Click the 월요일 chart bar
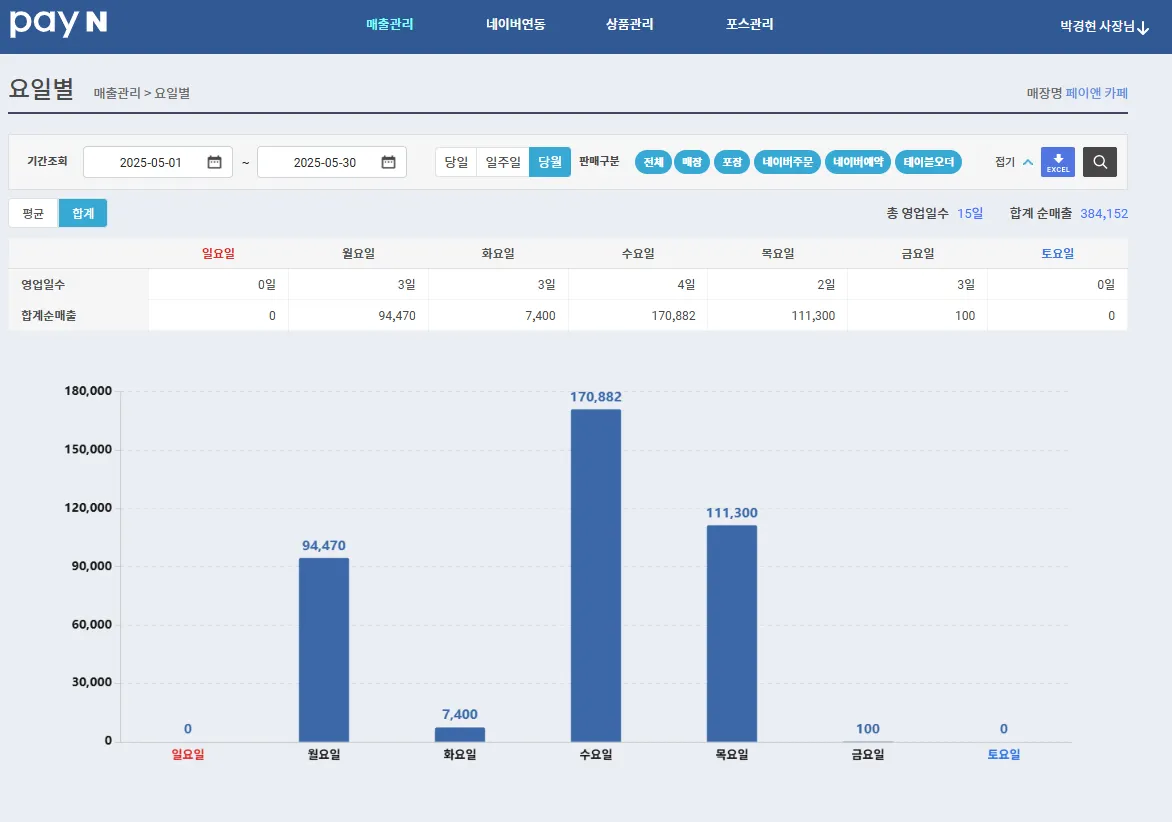Screen dimensions: 1172x822 pyautogui.click(x=324, y=650)
